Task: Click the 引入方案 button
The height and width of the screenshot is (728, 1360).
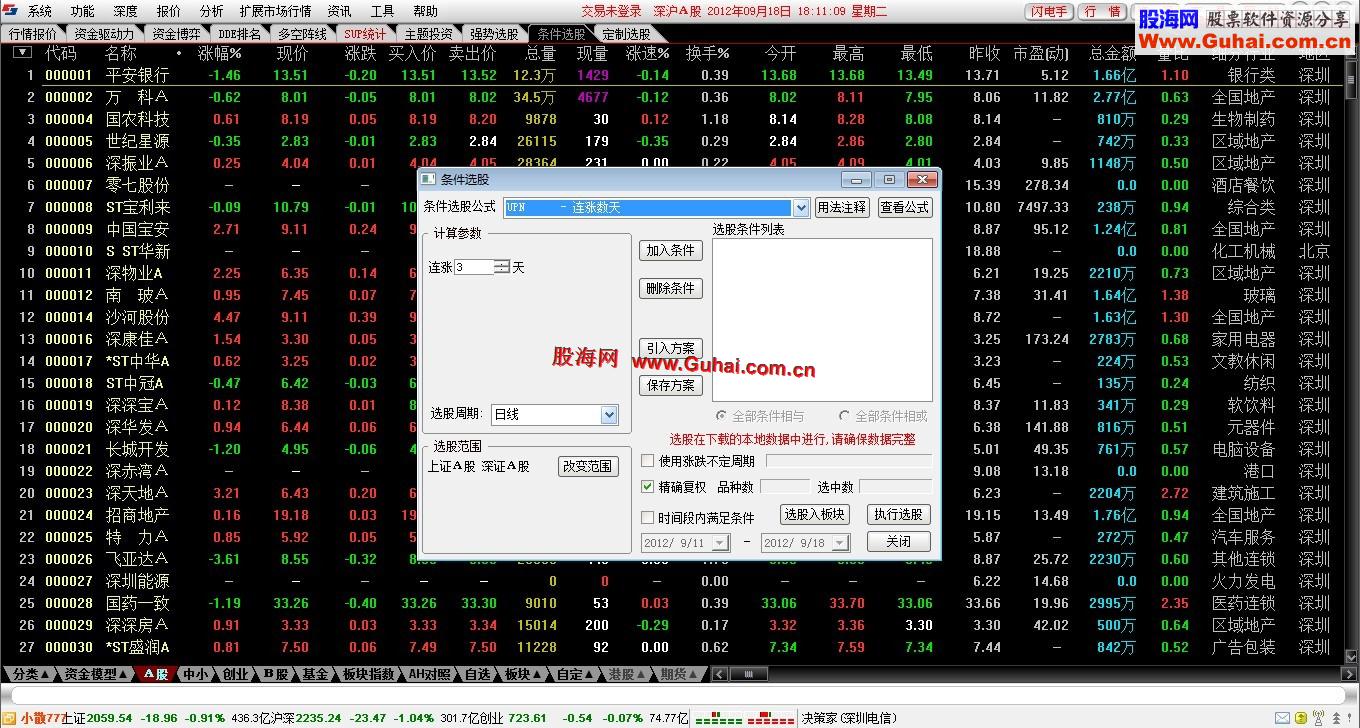Action: 670,348
